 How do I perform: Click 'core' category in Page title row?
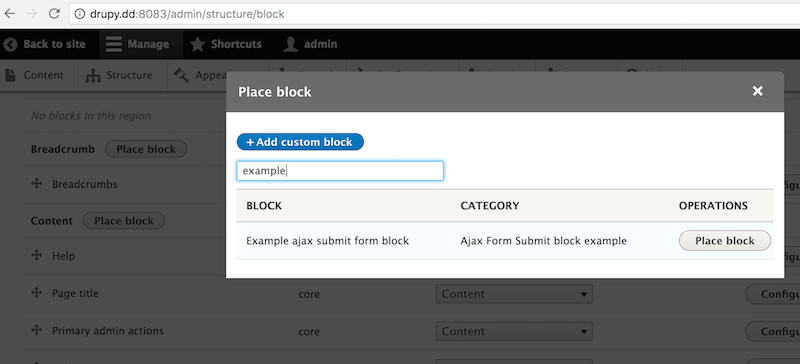click(309, 295)
